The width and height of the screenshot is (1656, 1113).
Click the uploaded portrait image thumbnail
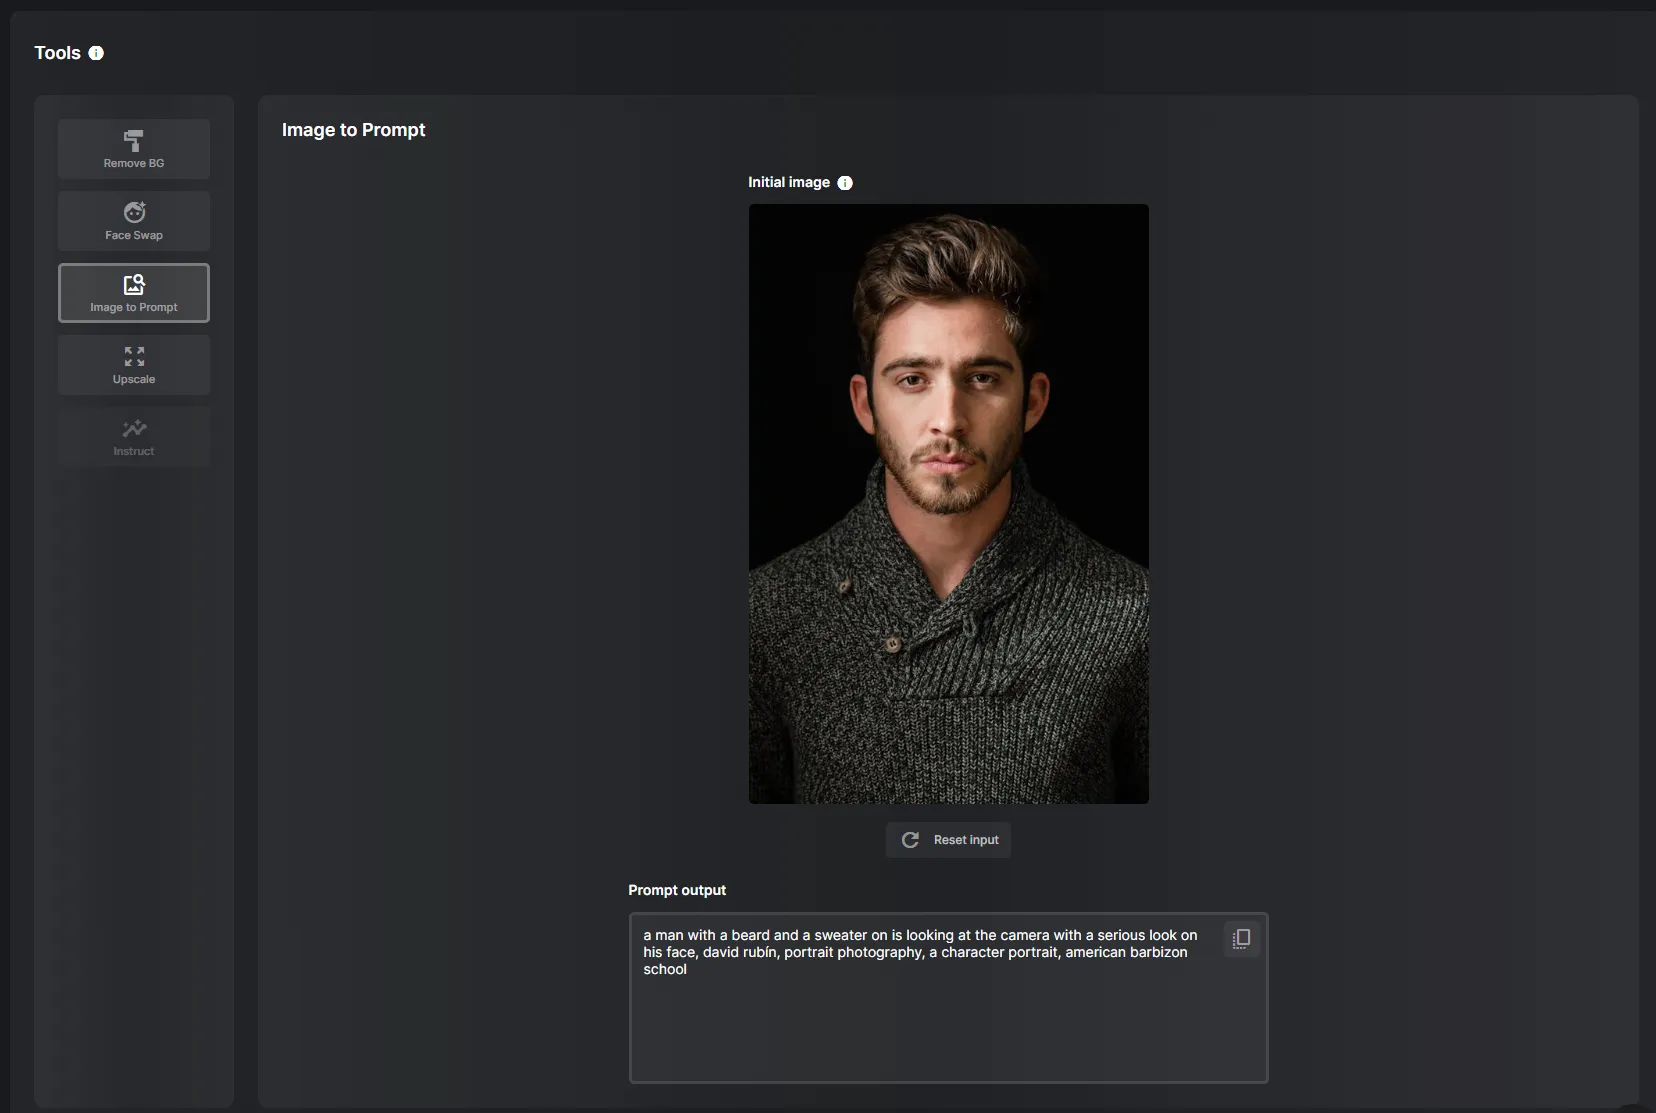(948, 504)
